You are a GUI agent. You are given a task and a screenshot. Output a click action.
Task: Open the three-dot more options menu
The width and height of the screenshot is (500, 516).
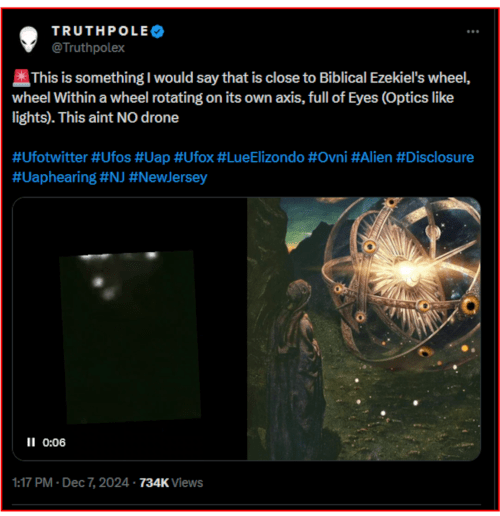pos(473,32)
